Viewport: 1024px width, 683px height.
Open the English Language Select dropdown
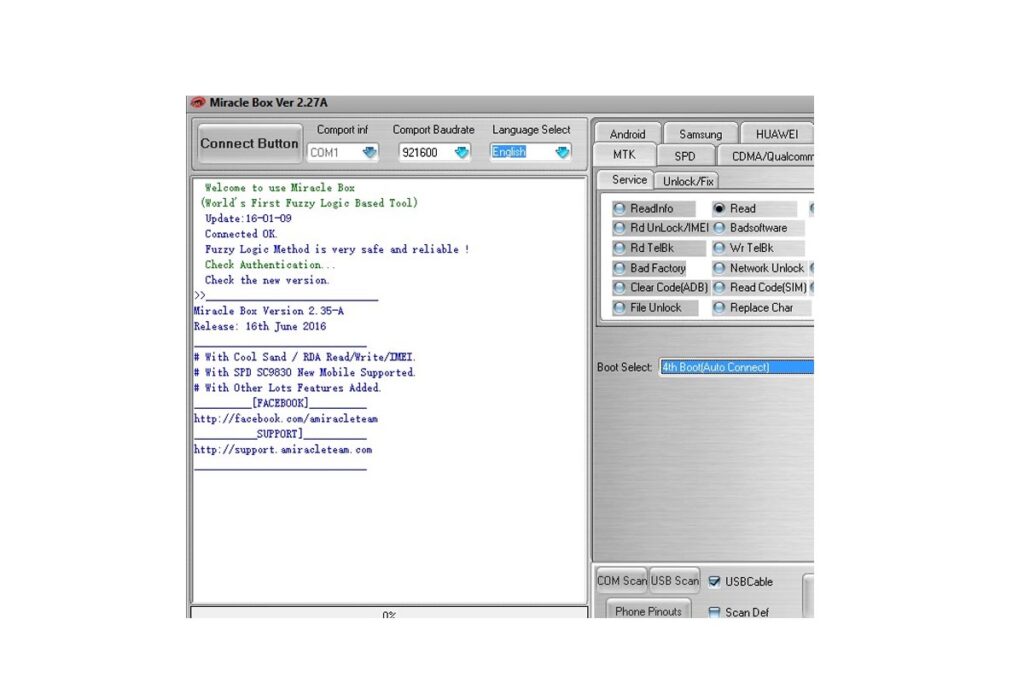click(562, 151)
